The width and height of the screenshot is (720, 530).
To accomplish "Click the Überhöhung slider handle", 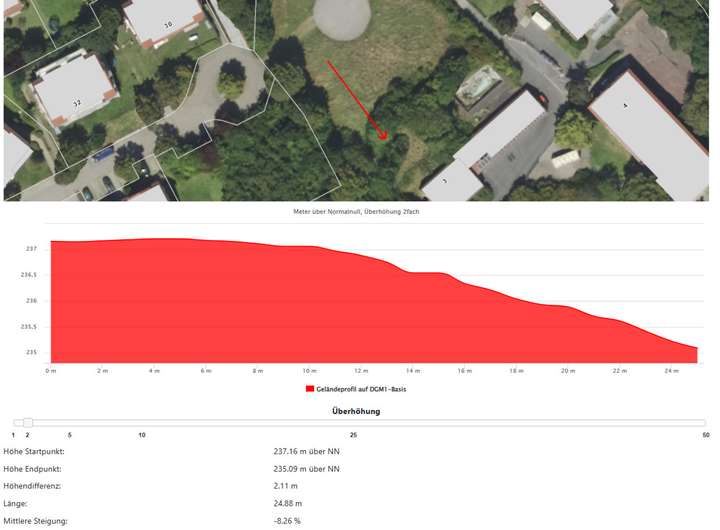I will [x=28, y=423].
